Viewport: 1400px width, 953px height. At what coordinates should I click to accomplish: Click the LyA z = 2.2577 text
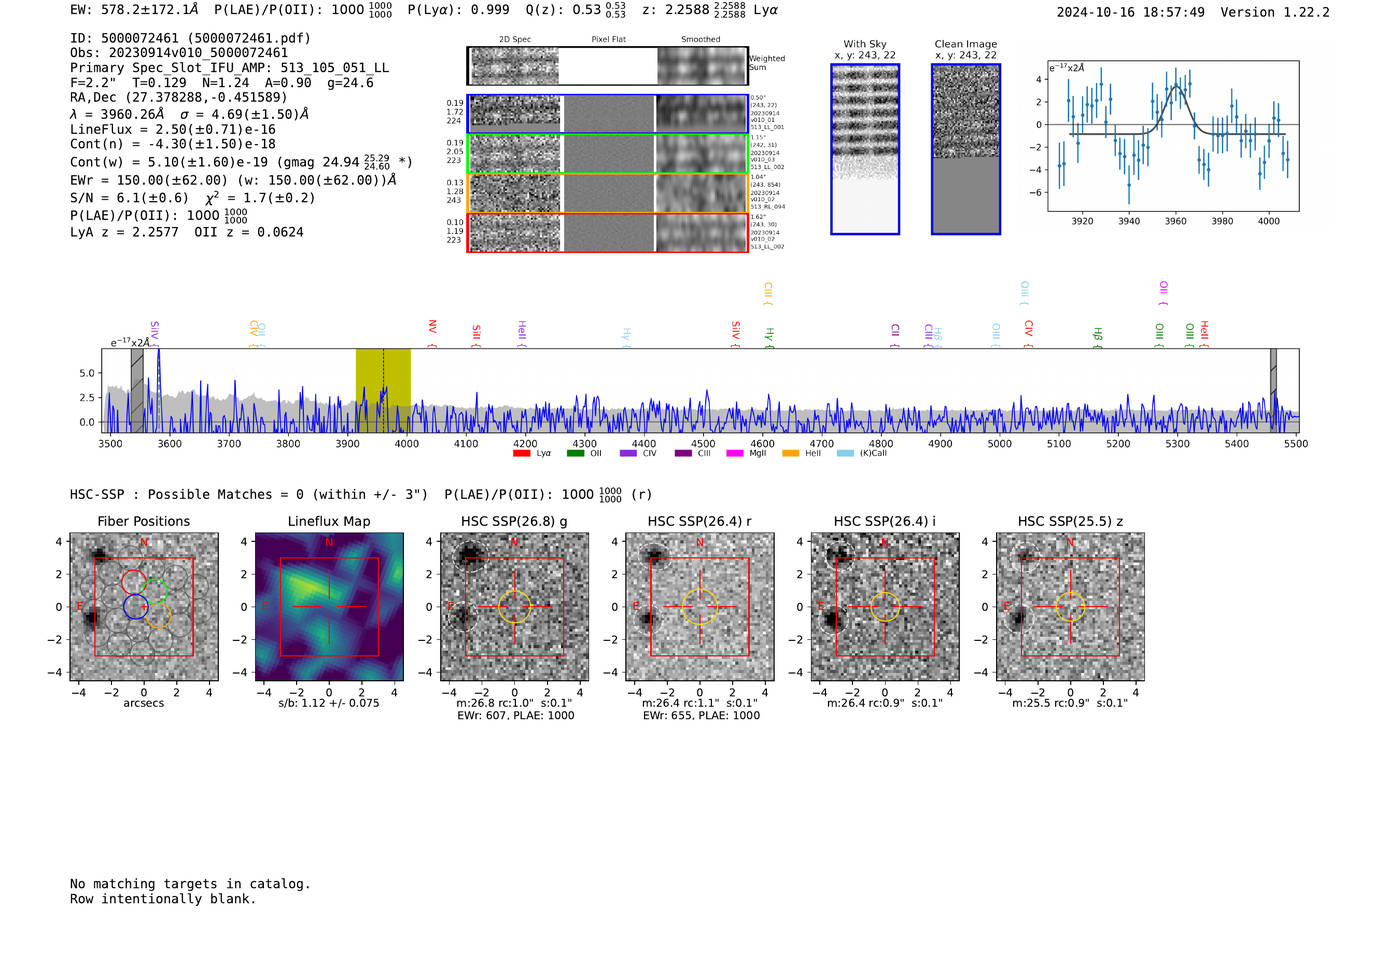pyautogui.click(x=124, y=232)
